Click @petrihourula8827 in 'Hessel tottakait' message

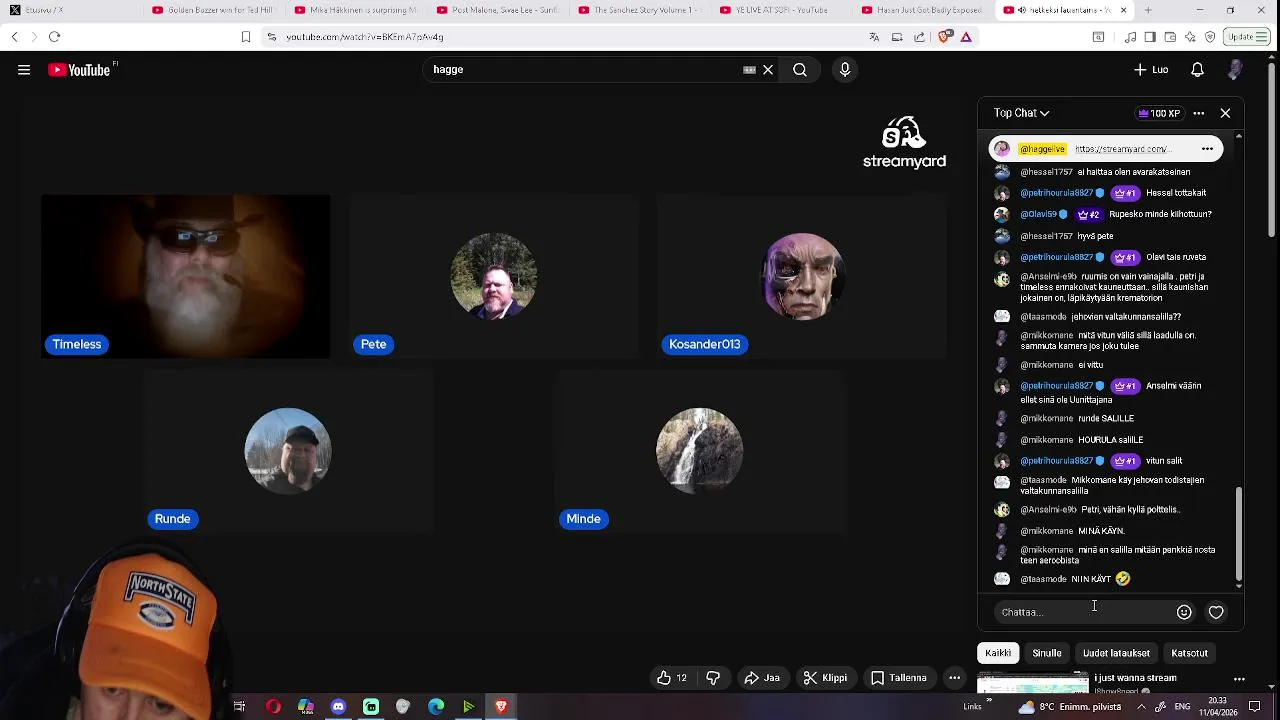click(x=1056, y=193)
